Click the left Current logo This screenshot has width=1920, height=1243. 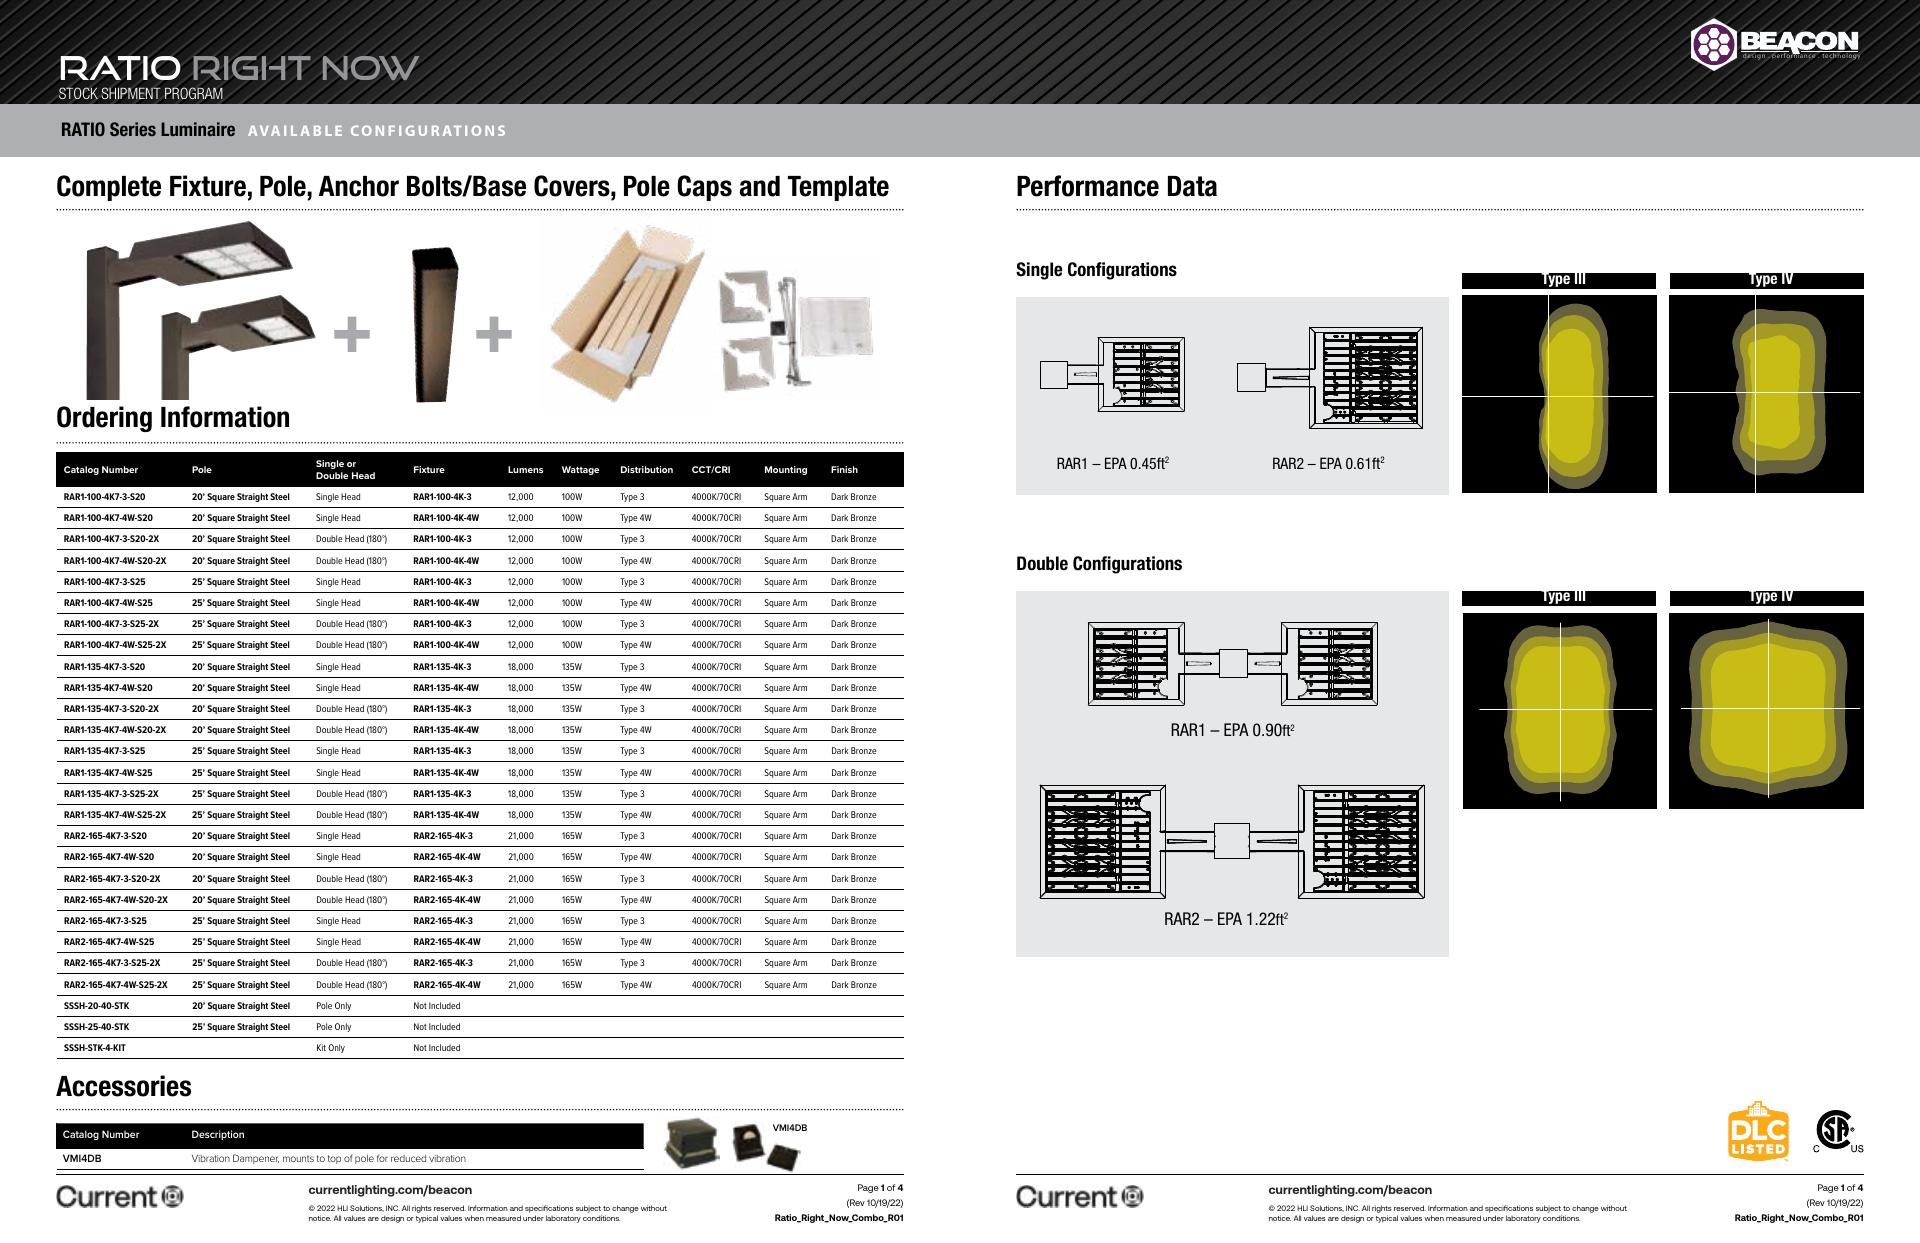coord(120,1196)
